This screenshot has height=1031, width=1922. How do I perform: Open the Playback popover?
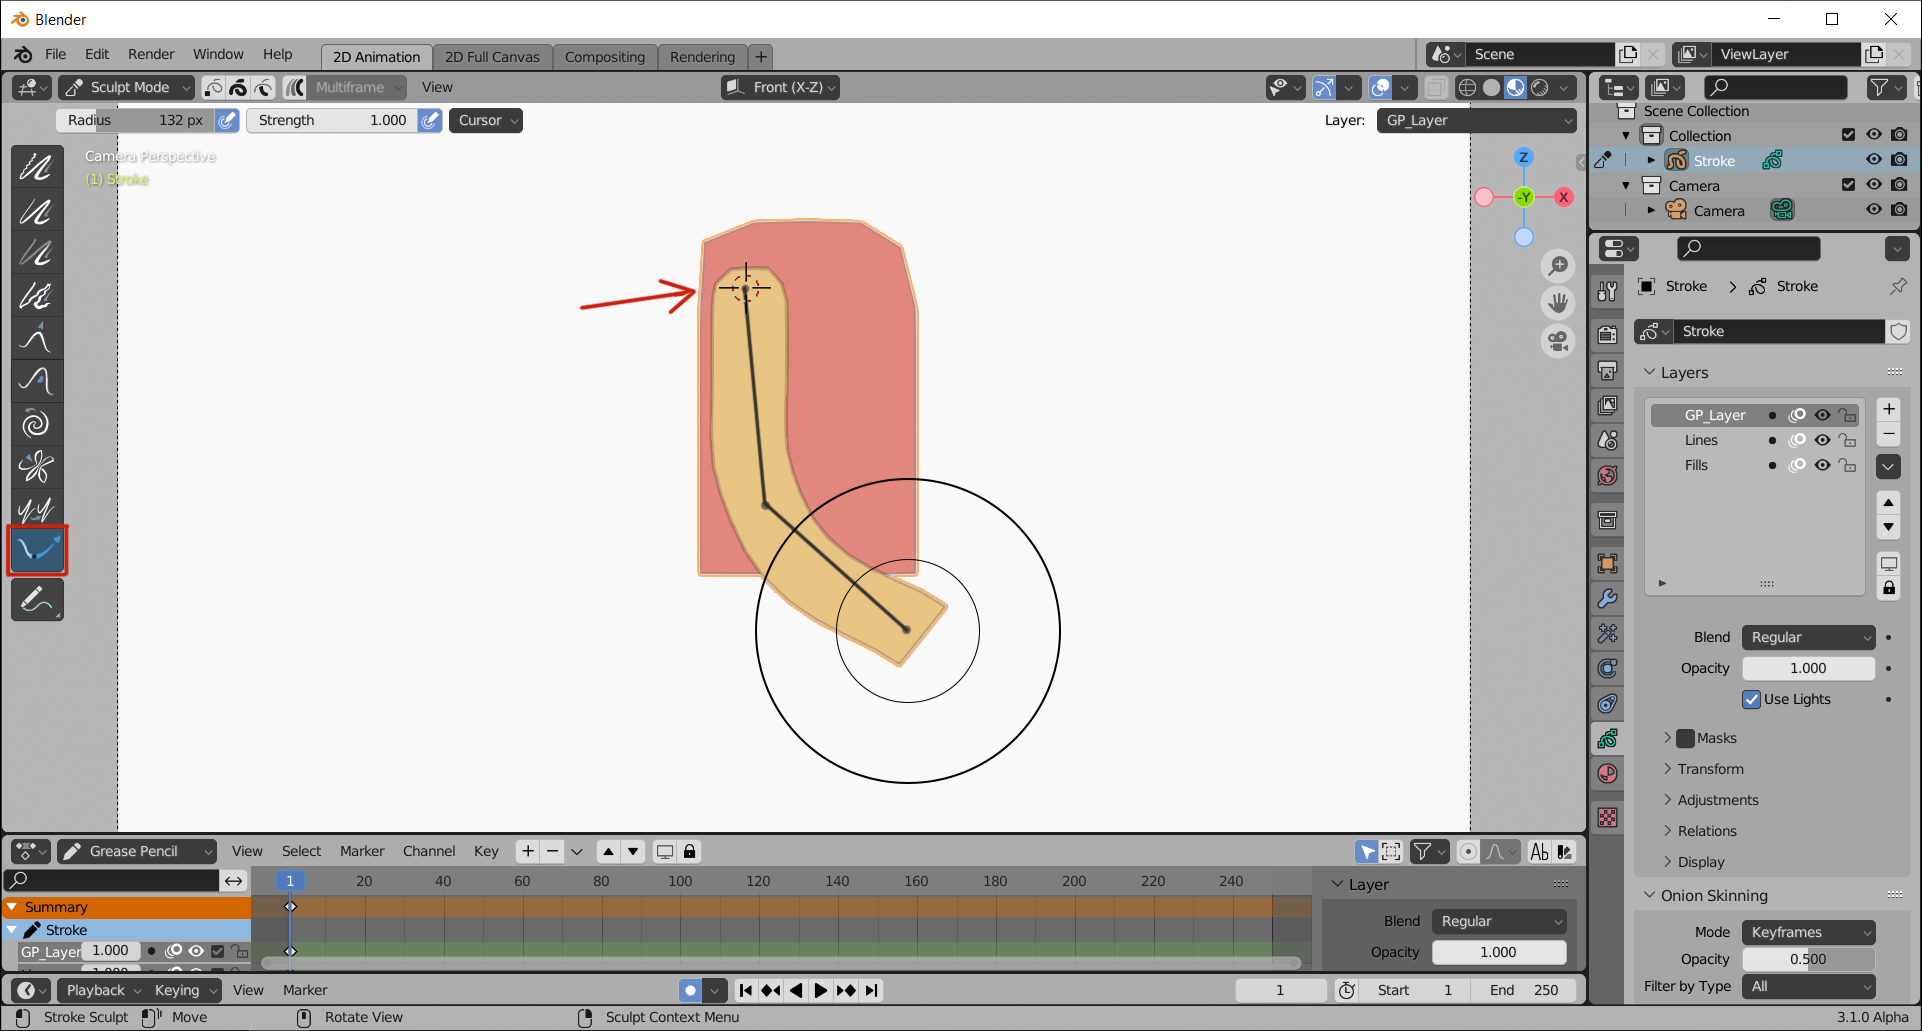[102, 990]
